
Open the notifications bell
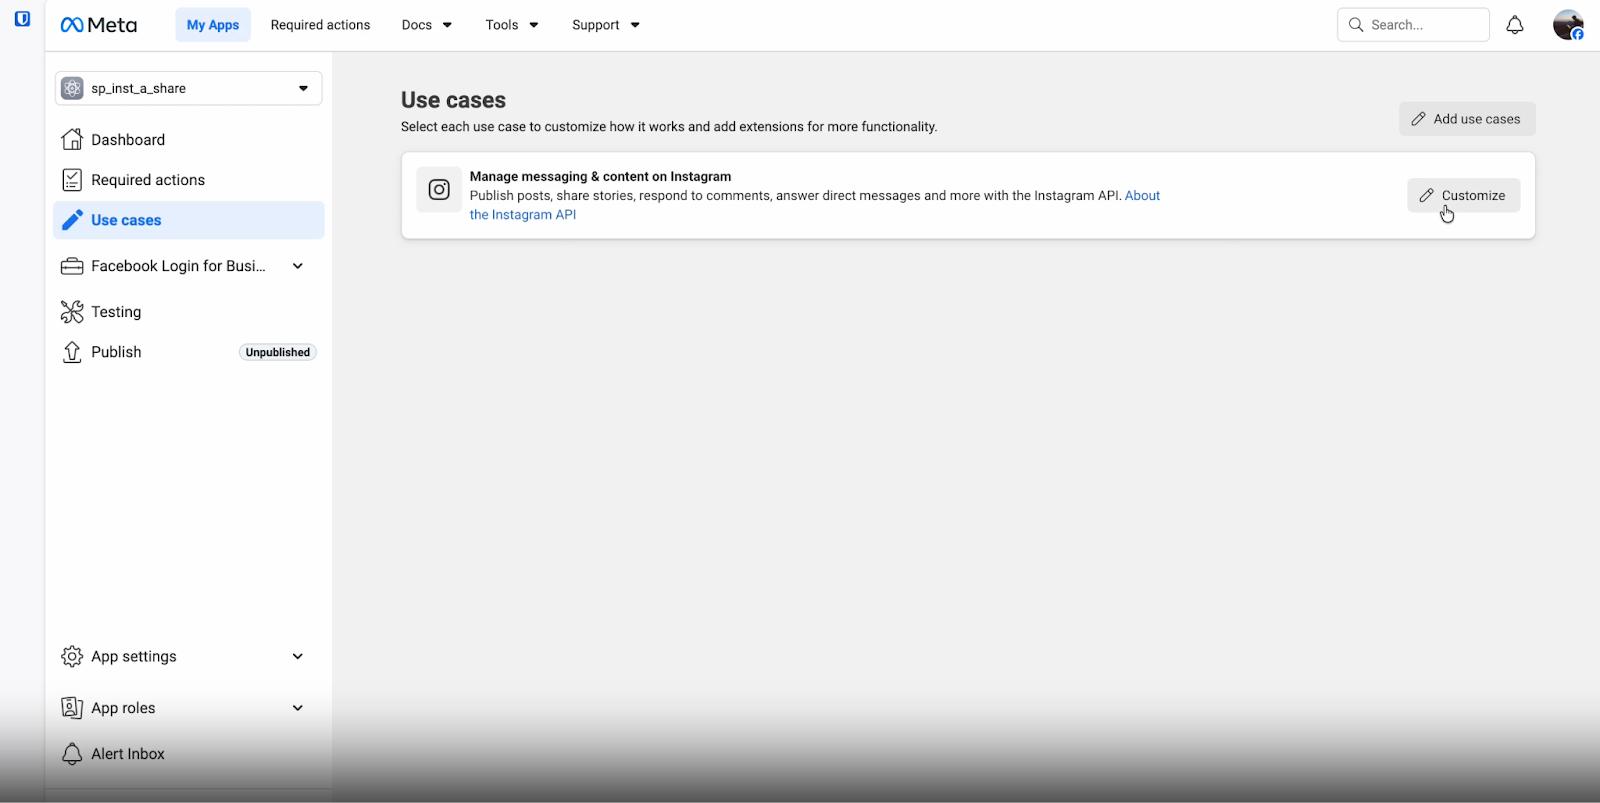(x=1515, y=25)
